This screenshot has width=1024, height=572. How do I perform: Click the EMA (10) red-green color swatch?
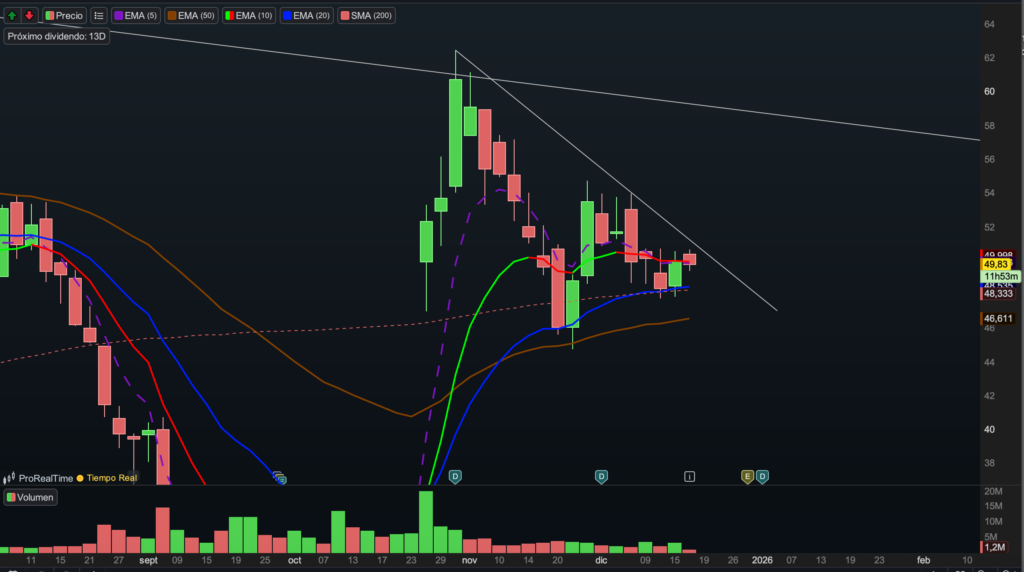tap(230, 16)
